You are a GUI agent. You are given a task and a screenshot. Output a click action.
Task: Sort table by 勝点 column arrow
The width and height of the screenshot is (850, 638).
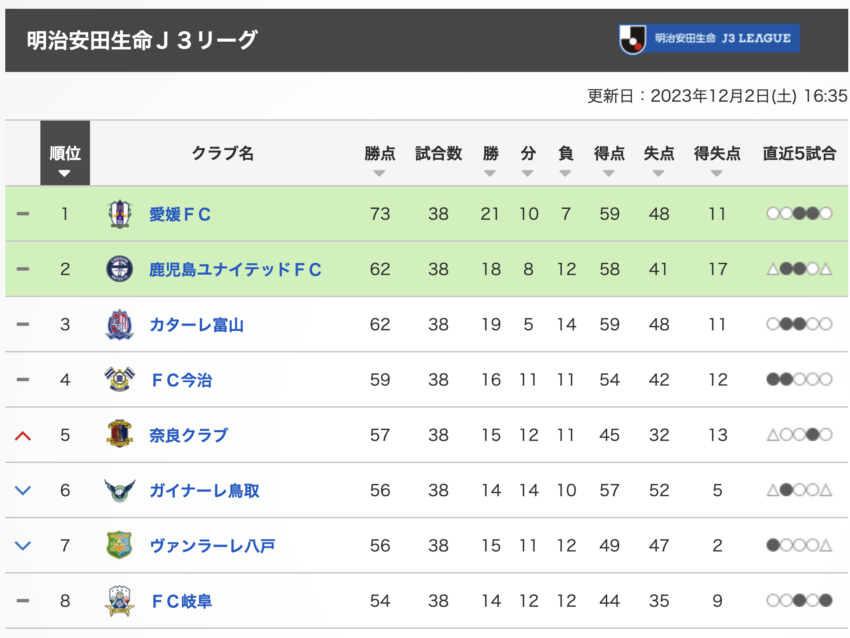coord(379,173)
